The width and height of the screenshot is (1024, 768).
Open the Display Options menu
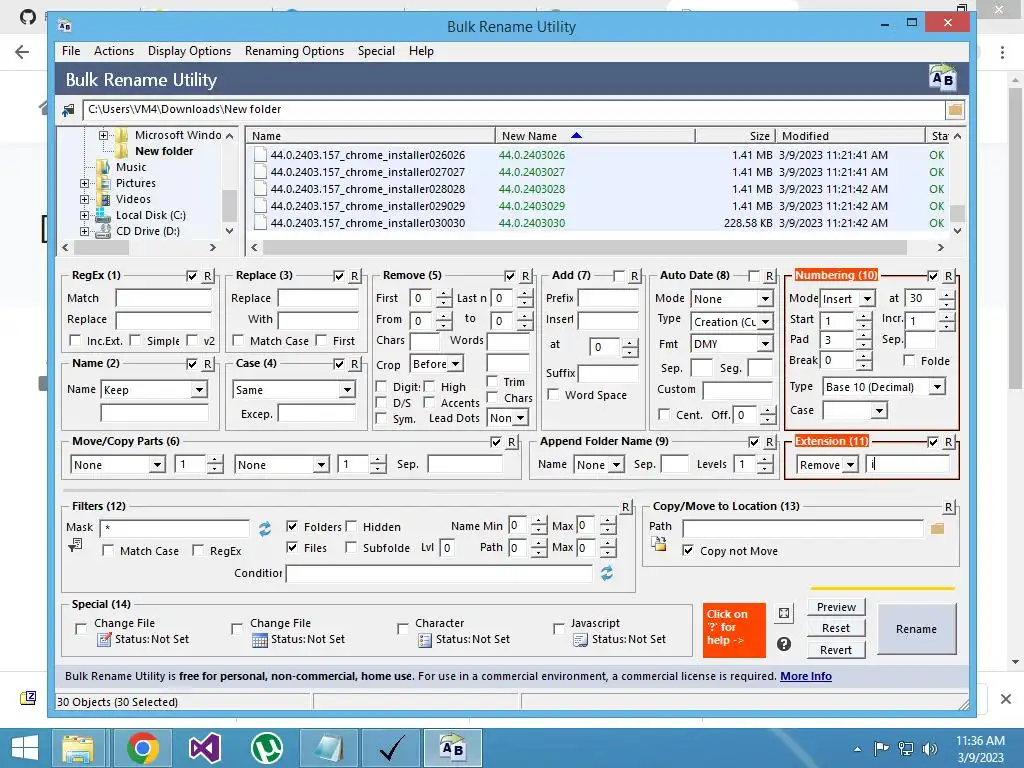click(189, 51)
